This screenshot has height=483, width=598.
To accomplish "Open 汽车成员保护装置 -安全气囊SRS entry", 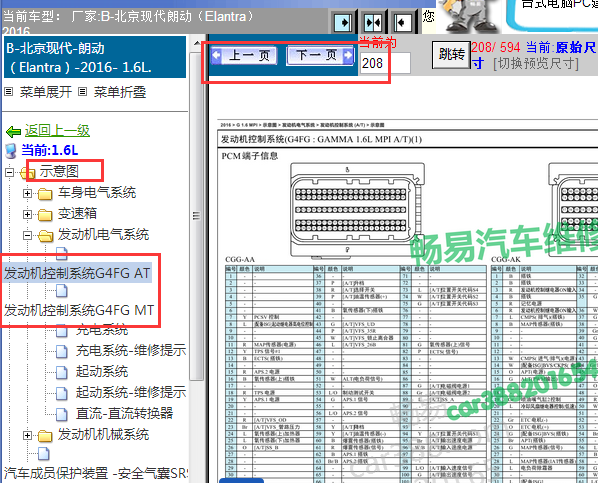I will coord(96,473).
